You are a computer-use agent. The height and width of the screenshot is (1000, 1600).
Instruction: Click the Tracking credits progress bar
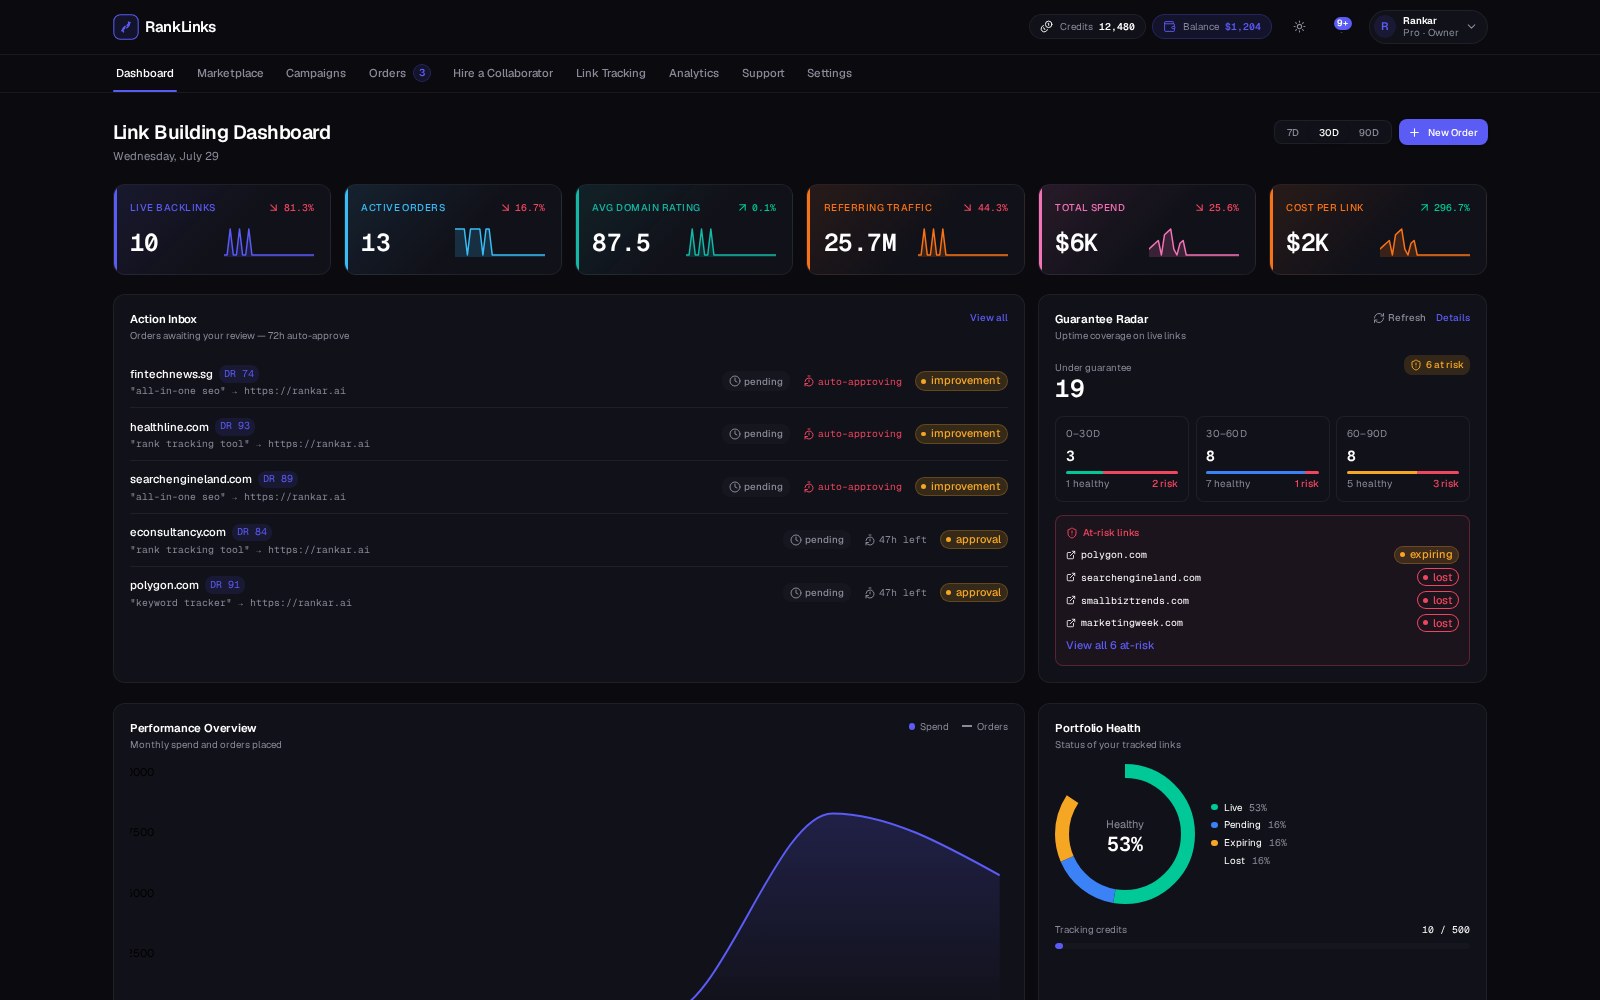1262,946
